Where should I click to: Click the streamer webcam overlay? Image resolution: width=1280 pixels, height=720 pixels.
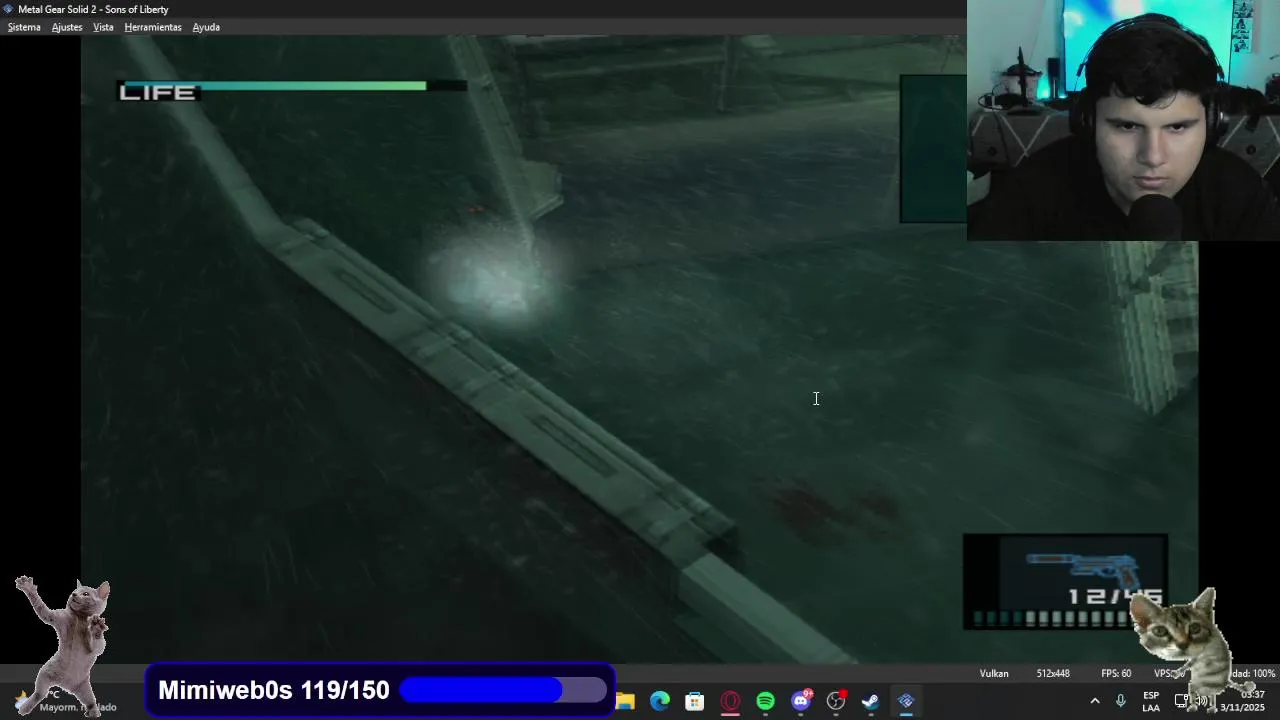pos(1123,120)
